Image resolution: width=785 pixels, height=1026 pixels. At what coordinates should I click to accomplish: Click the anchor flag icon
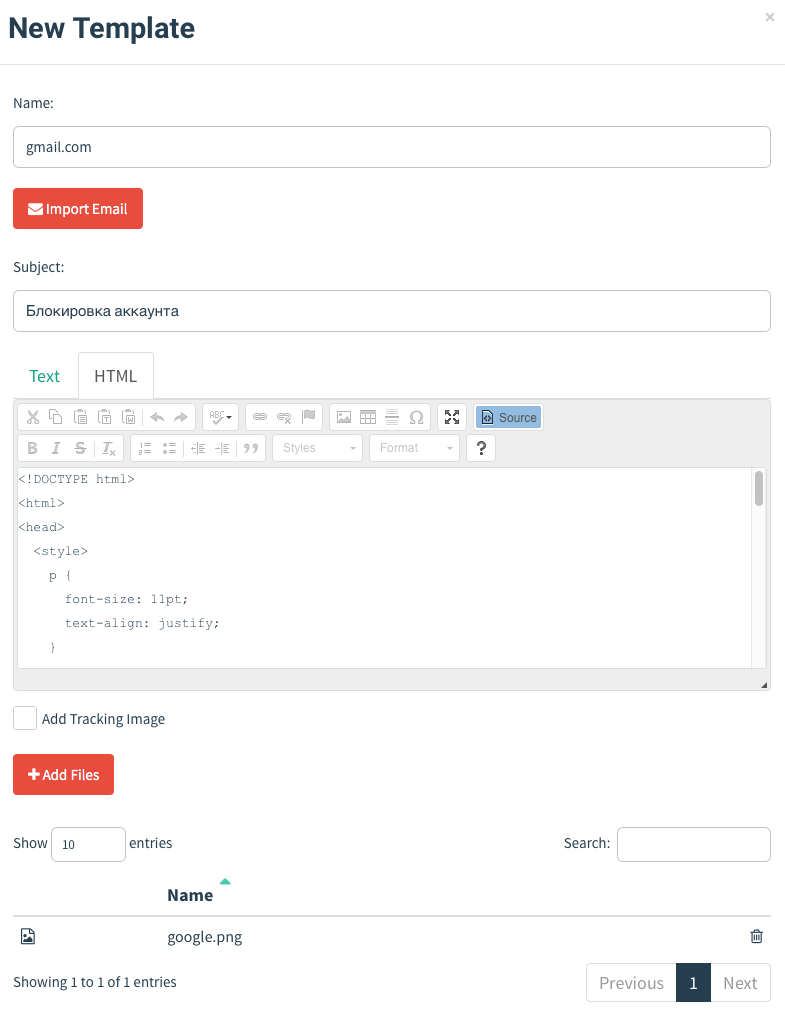click(x=308, y=417)
